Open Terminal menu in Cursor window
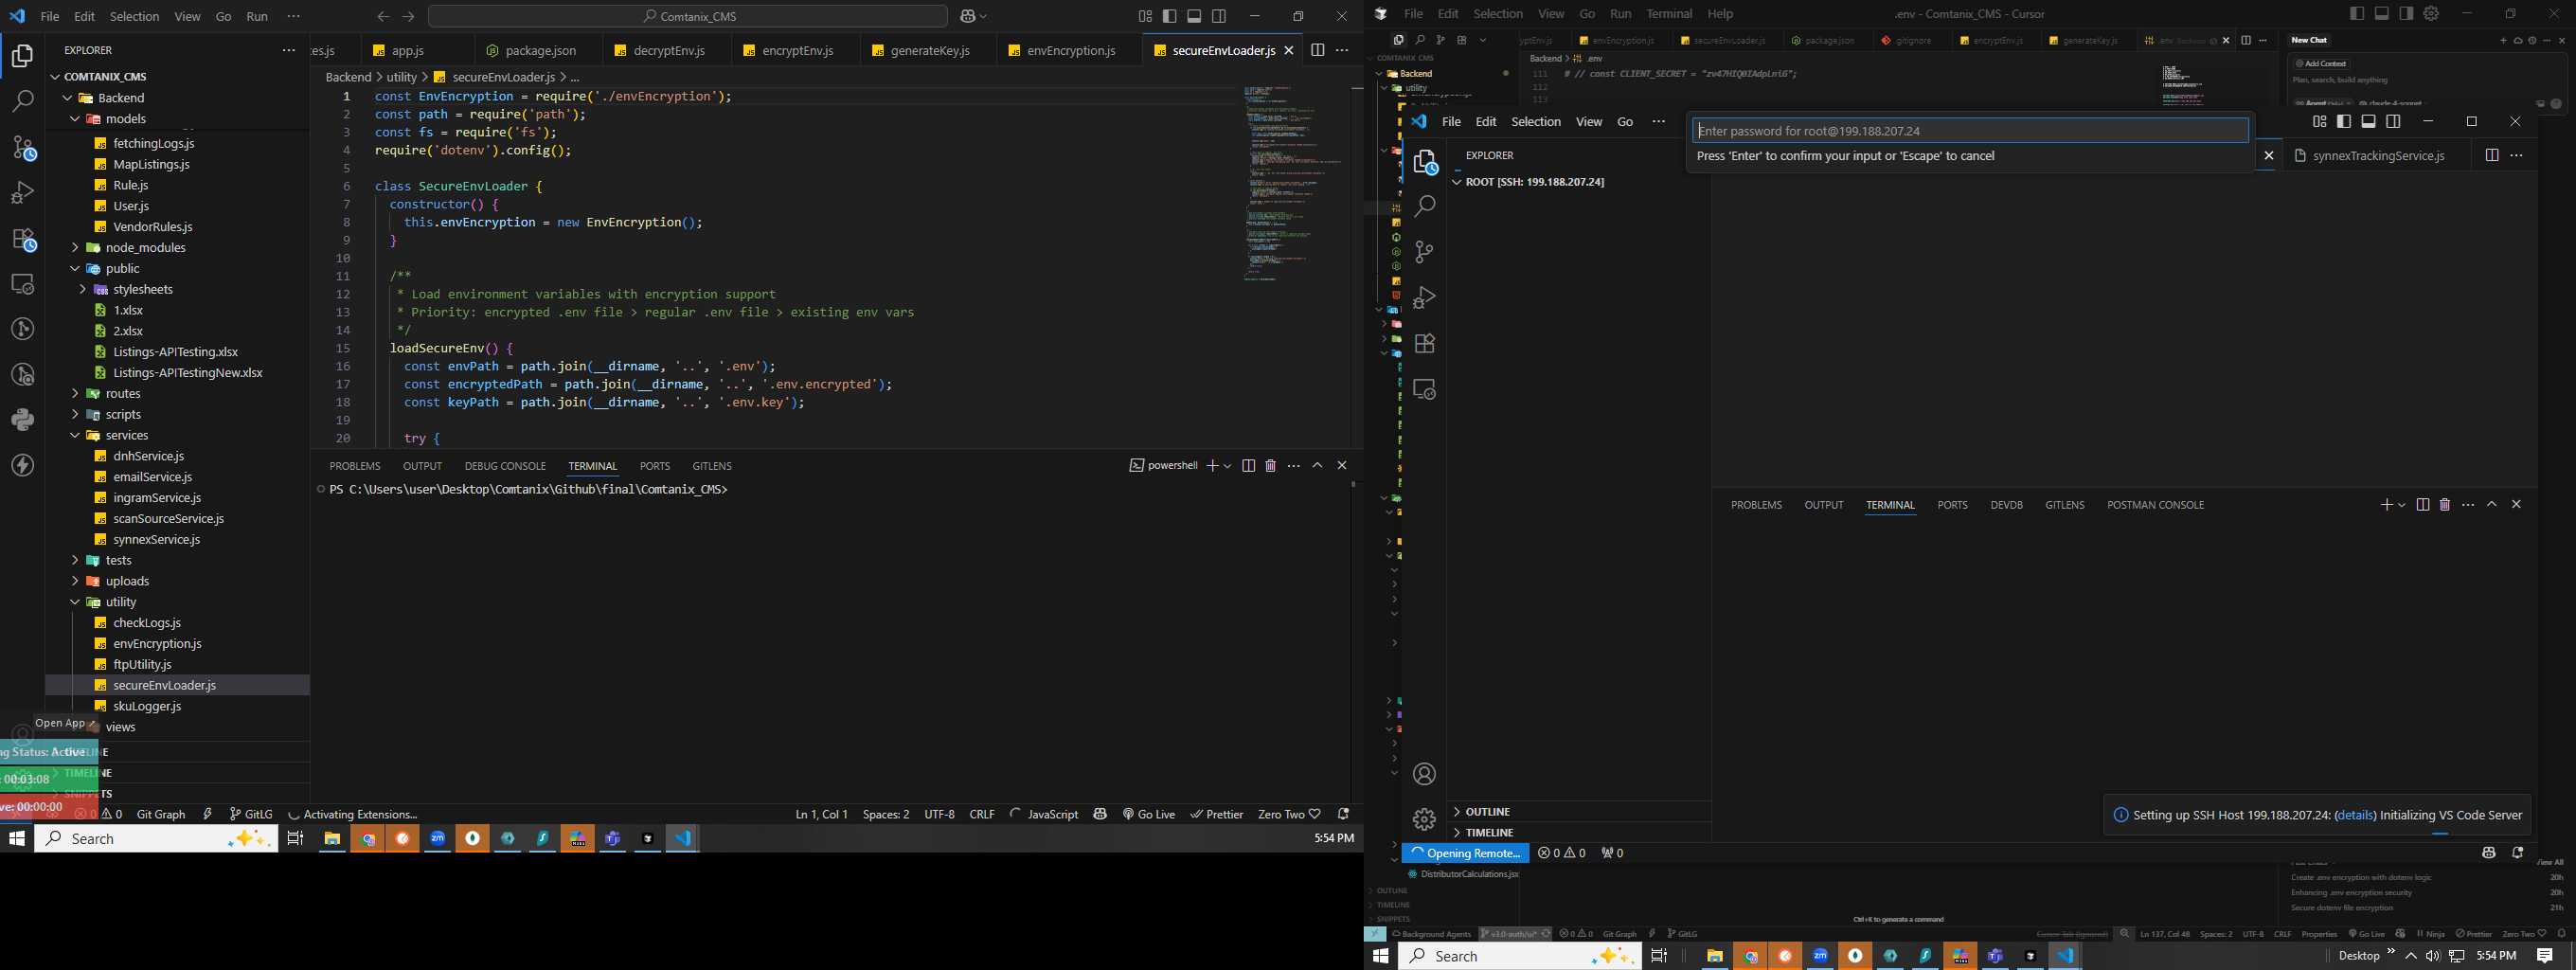 click(x=1669, y=13)
